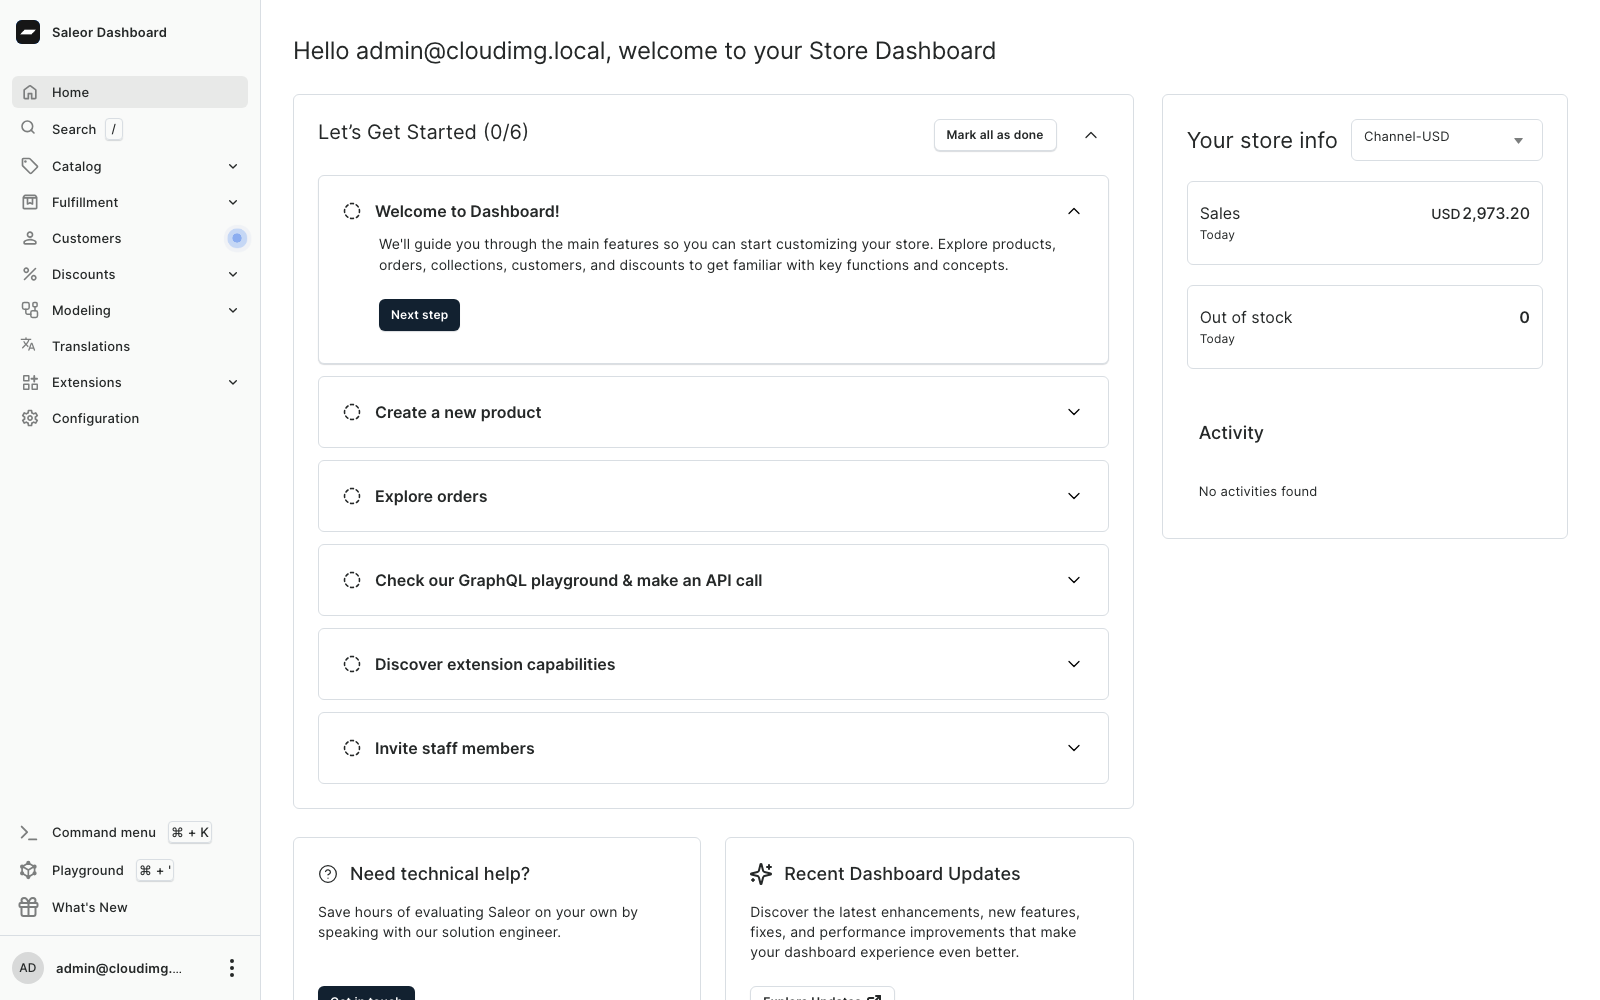Click the Out of stock card
1600x1000 pixels.
pyautogui.click(x=1364, y=327)
